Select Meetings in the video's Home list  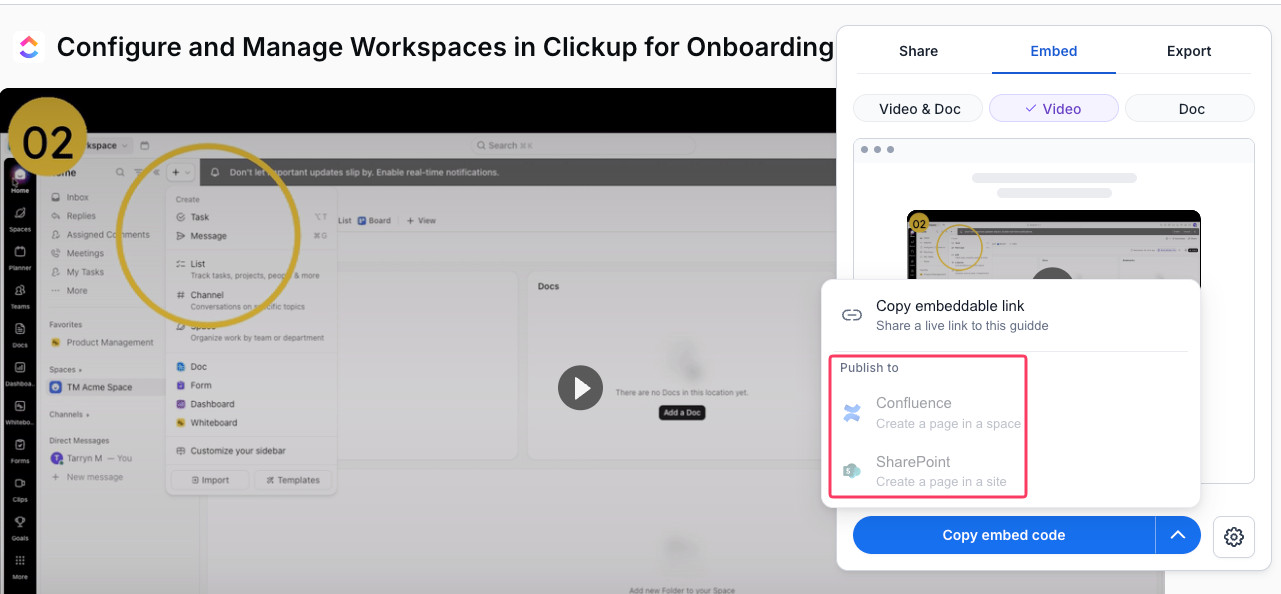pyautogui.click(x=85, y=253)
